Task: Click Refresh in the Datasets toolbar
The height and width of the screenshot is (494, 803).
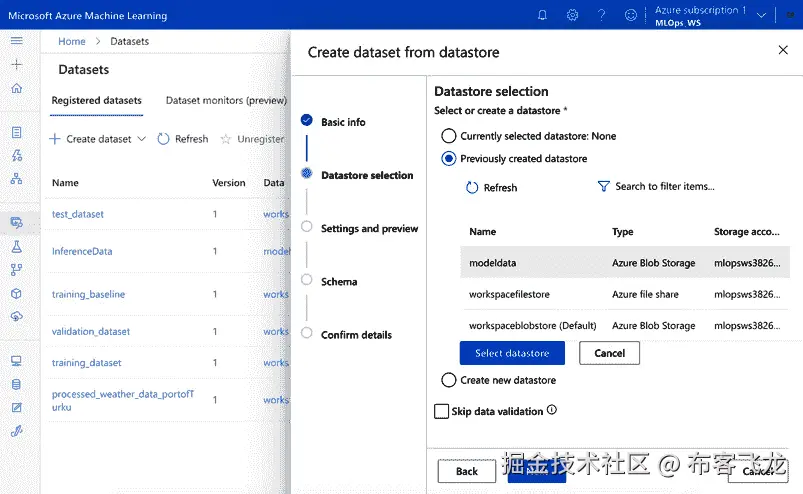Action: coord(183,139)
